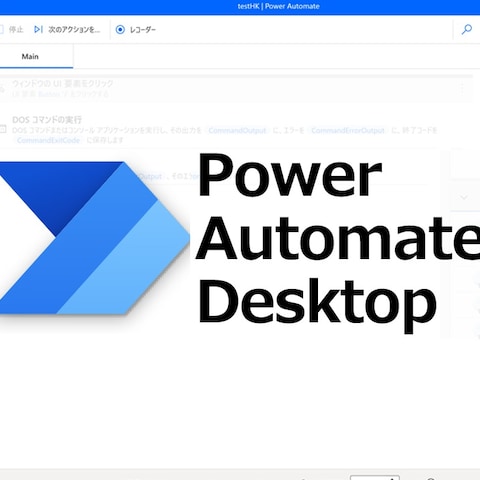The width and height of the screenshot is (480, 480).
Task: Click the CommandExitCode variable chip
Action: pos(48,140)
